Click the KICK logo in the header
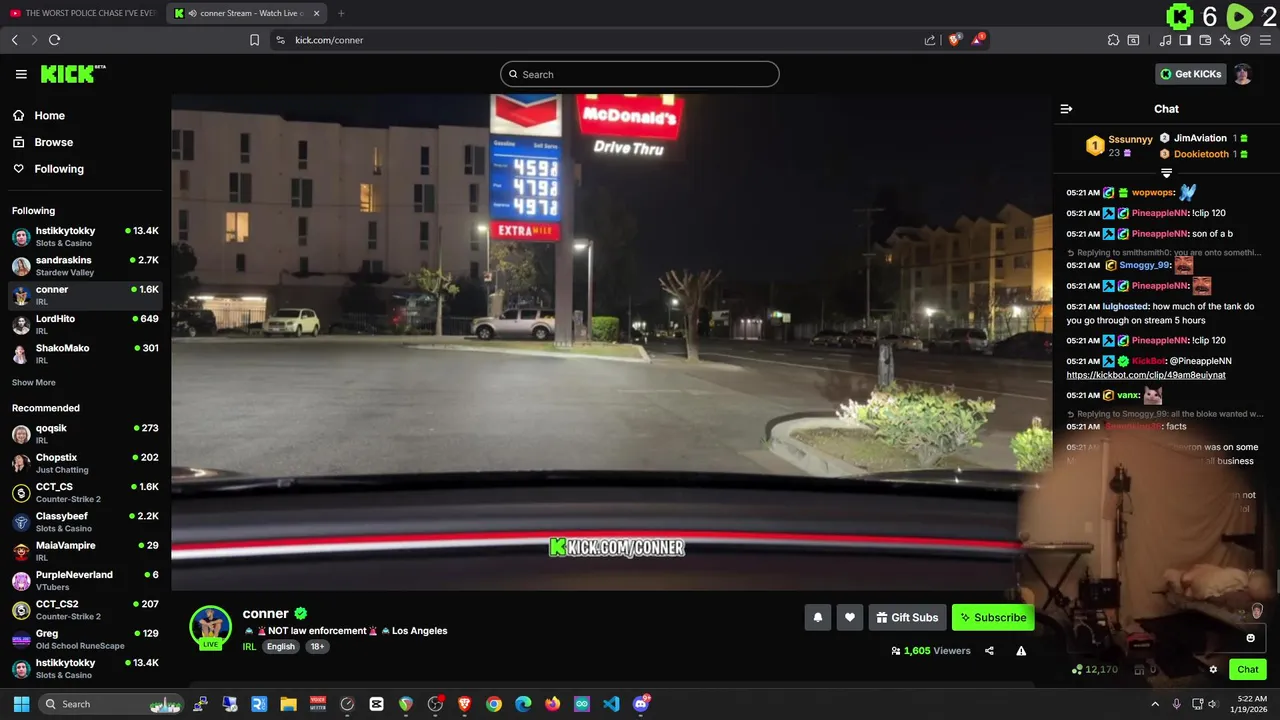The width and height of the screenshot is (1280, 720). tap(72, 74)
